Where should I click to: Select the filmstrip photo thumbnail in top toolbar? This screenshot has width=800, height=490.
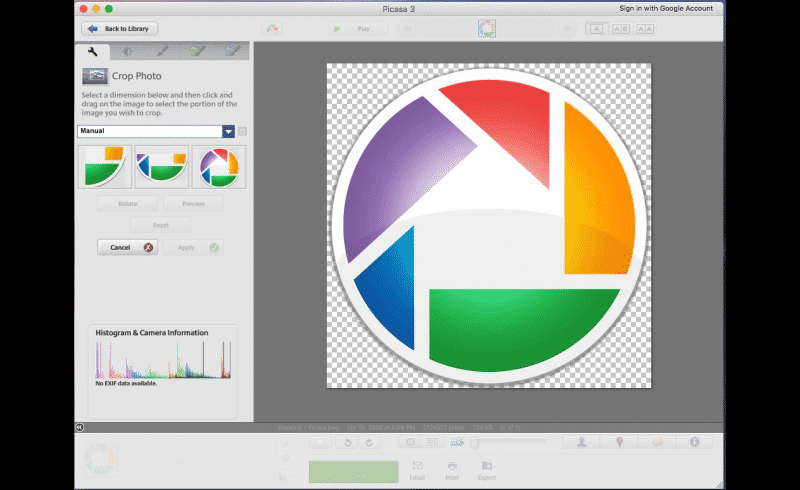pos(487,29)
